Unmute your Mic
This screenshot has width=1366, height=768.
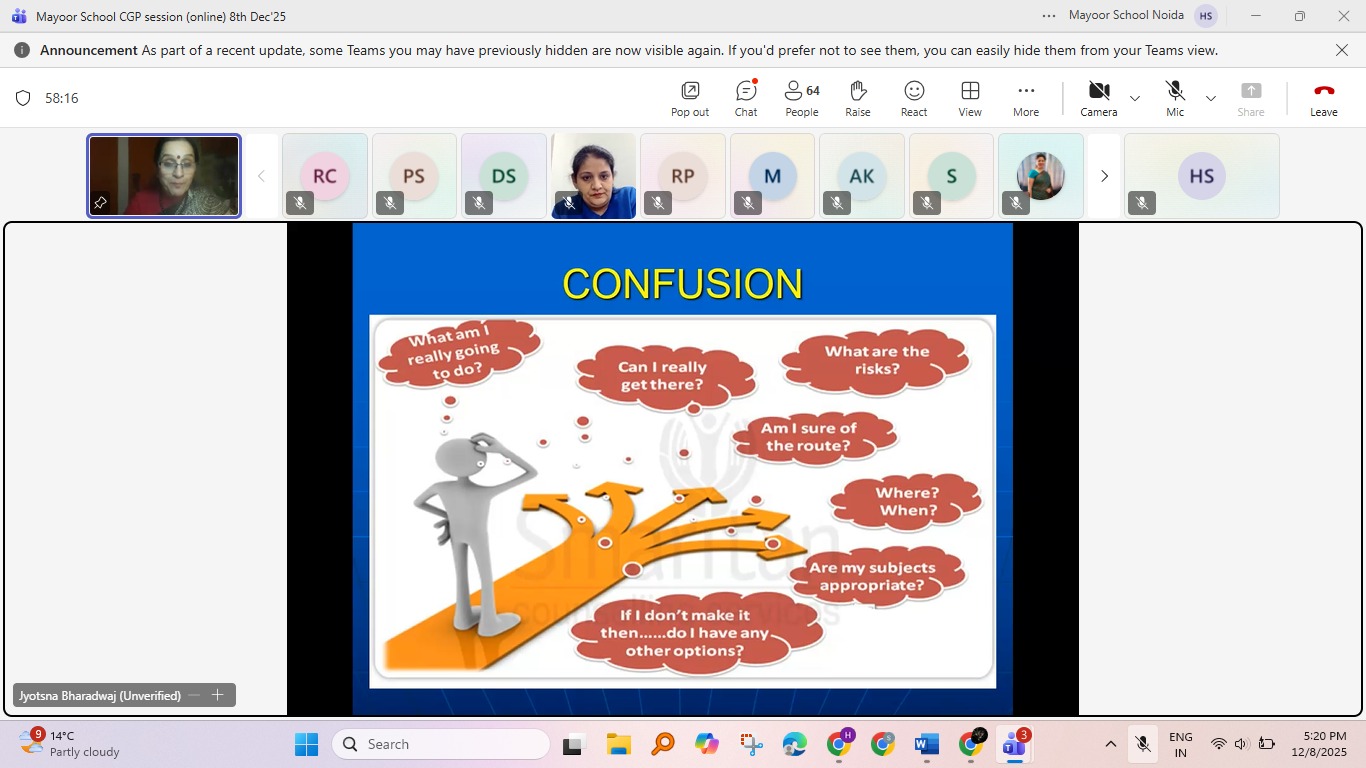[1174, 97]
